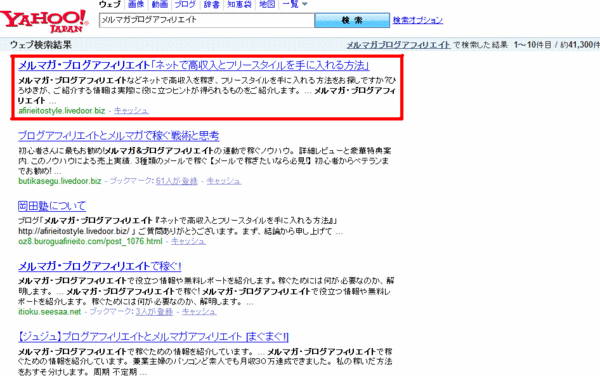Open result 岡田塾について

tap(52, 206)
